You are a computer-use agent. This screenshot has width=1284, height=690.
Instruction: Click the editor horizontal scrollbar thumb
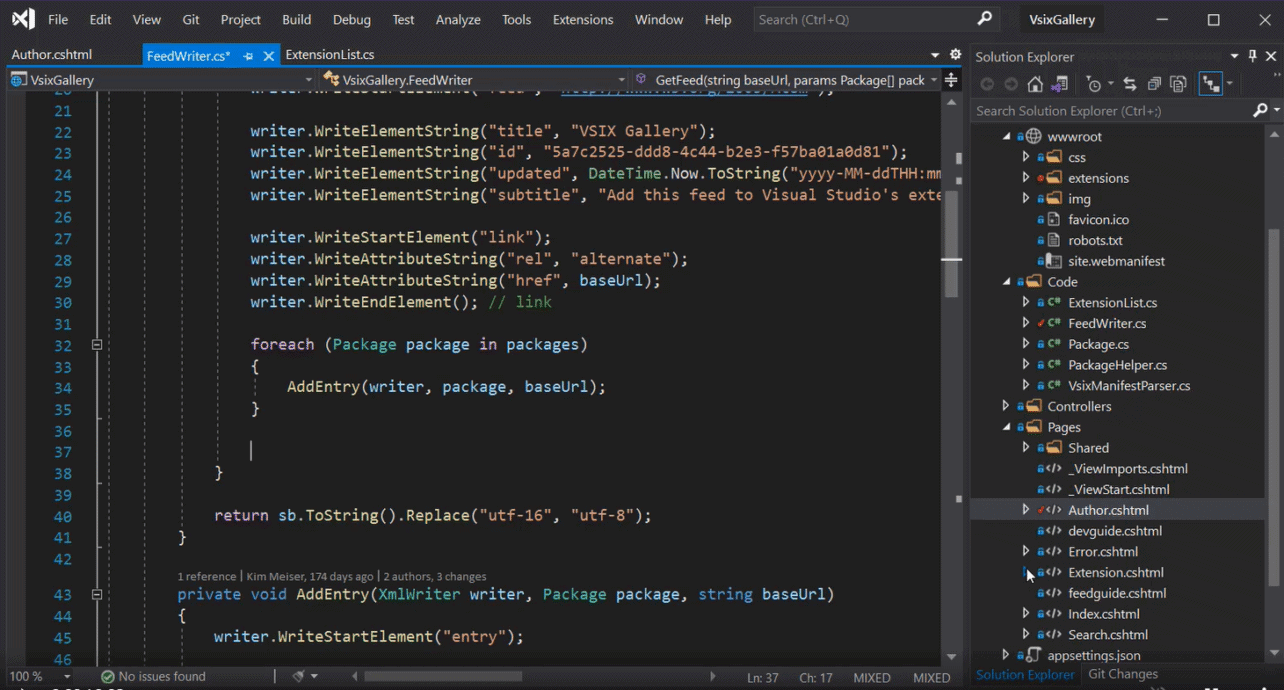[442, 677]
